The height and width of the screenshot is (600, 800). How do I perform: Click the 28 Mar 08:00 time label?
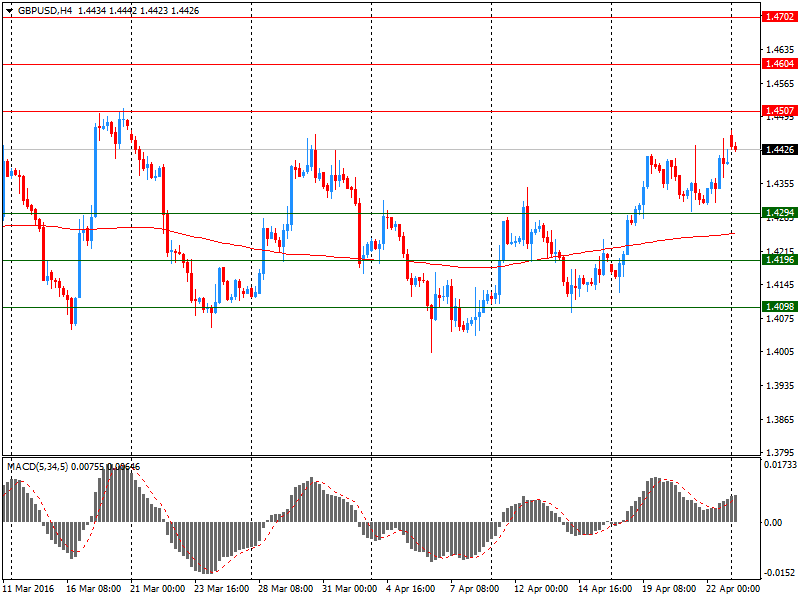coord(285,589)
